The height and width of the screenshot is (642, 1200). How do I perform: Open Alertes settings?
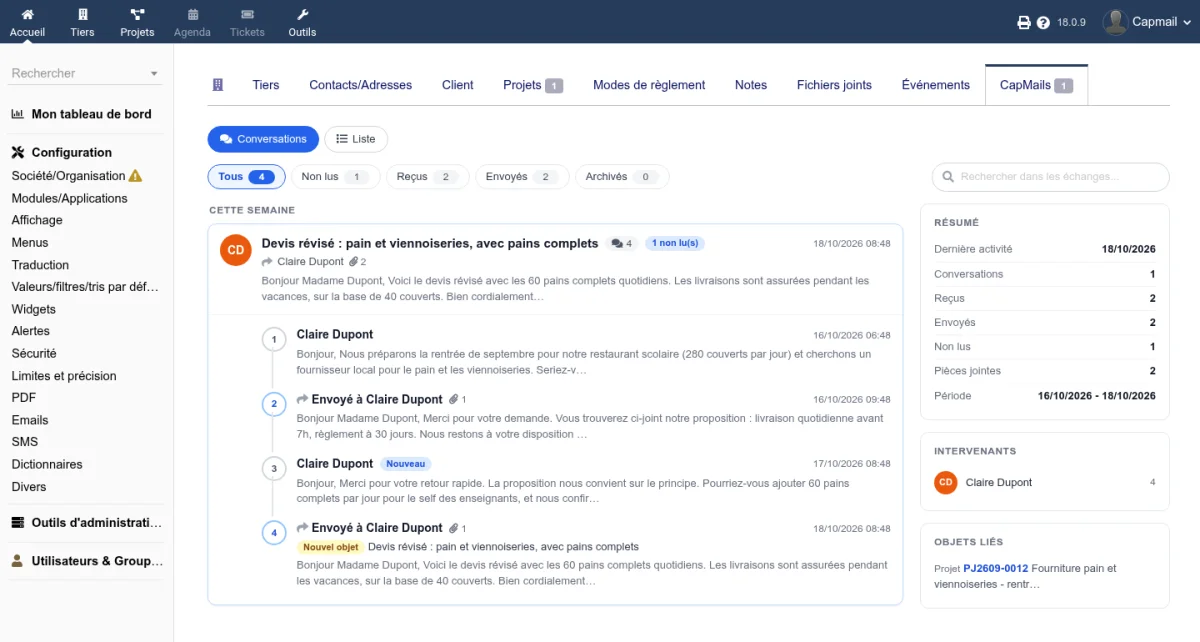click(30, 331)
